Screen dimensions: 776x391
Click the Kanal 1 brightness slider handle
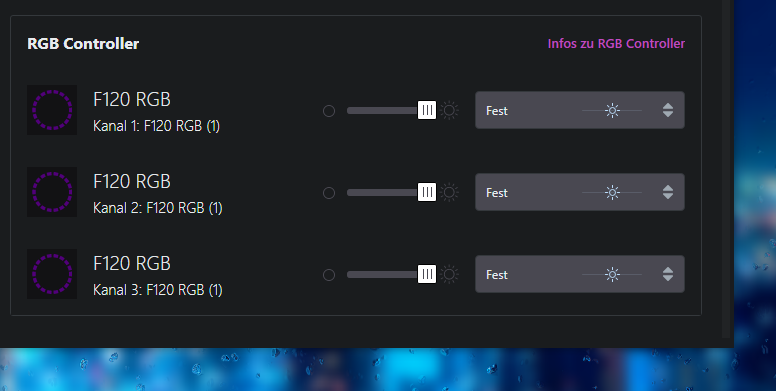pyautogui.click(x=427, y=110)
